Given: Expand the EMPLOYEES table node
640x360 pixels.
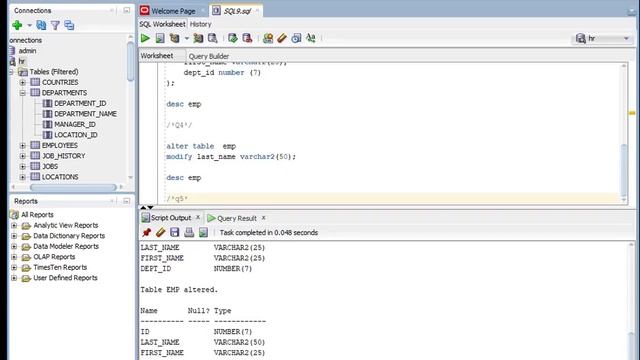Looking at the screenshot, I should click(23, 145).
